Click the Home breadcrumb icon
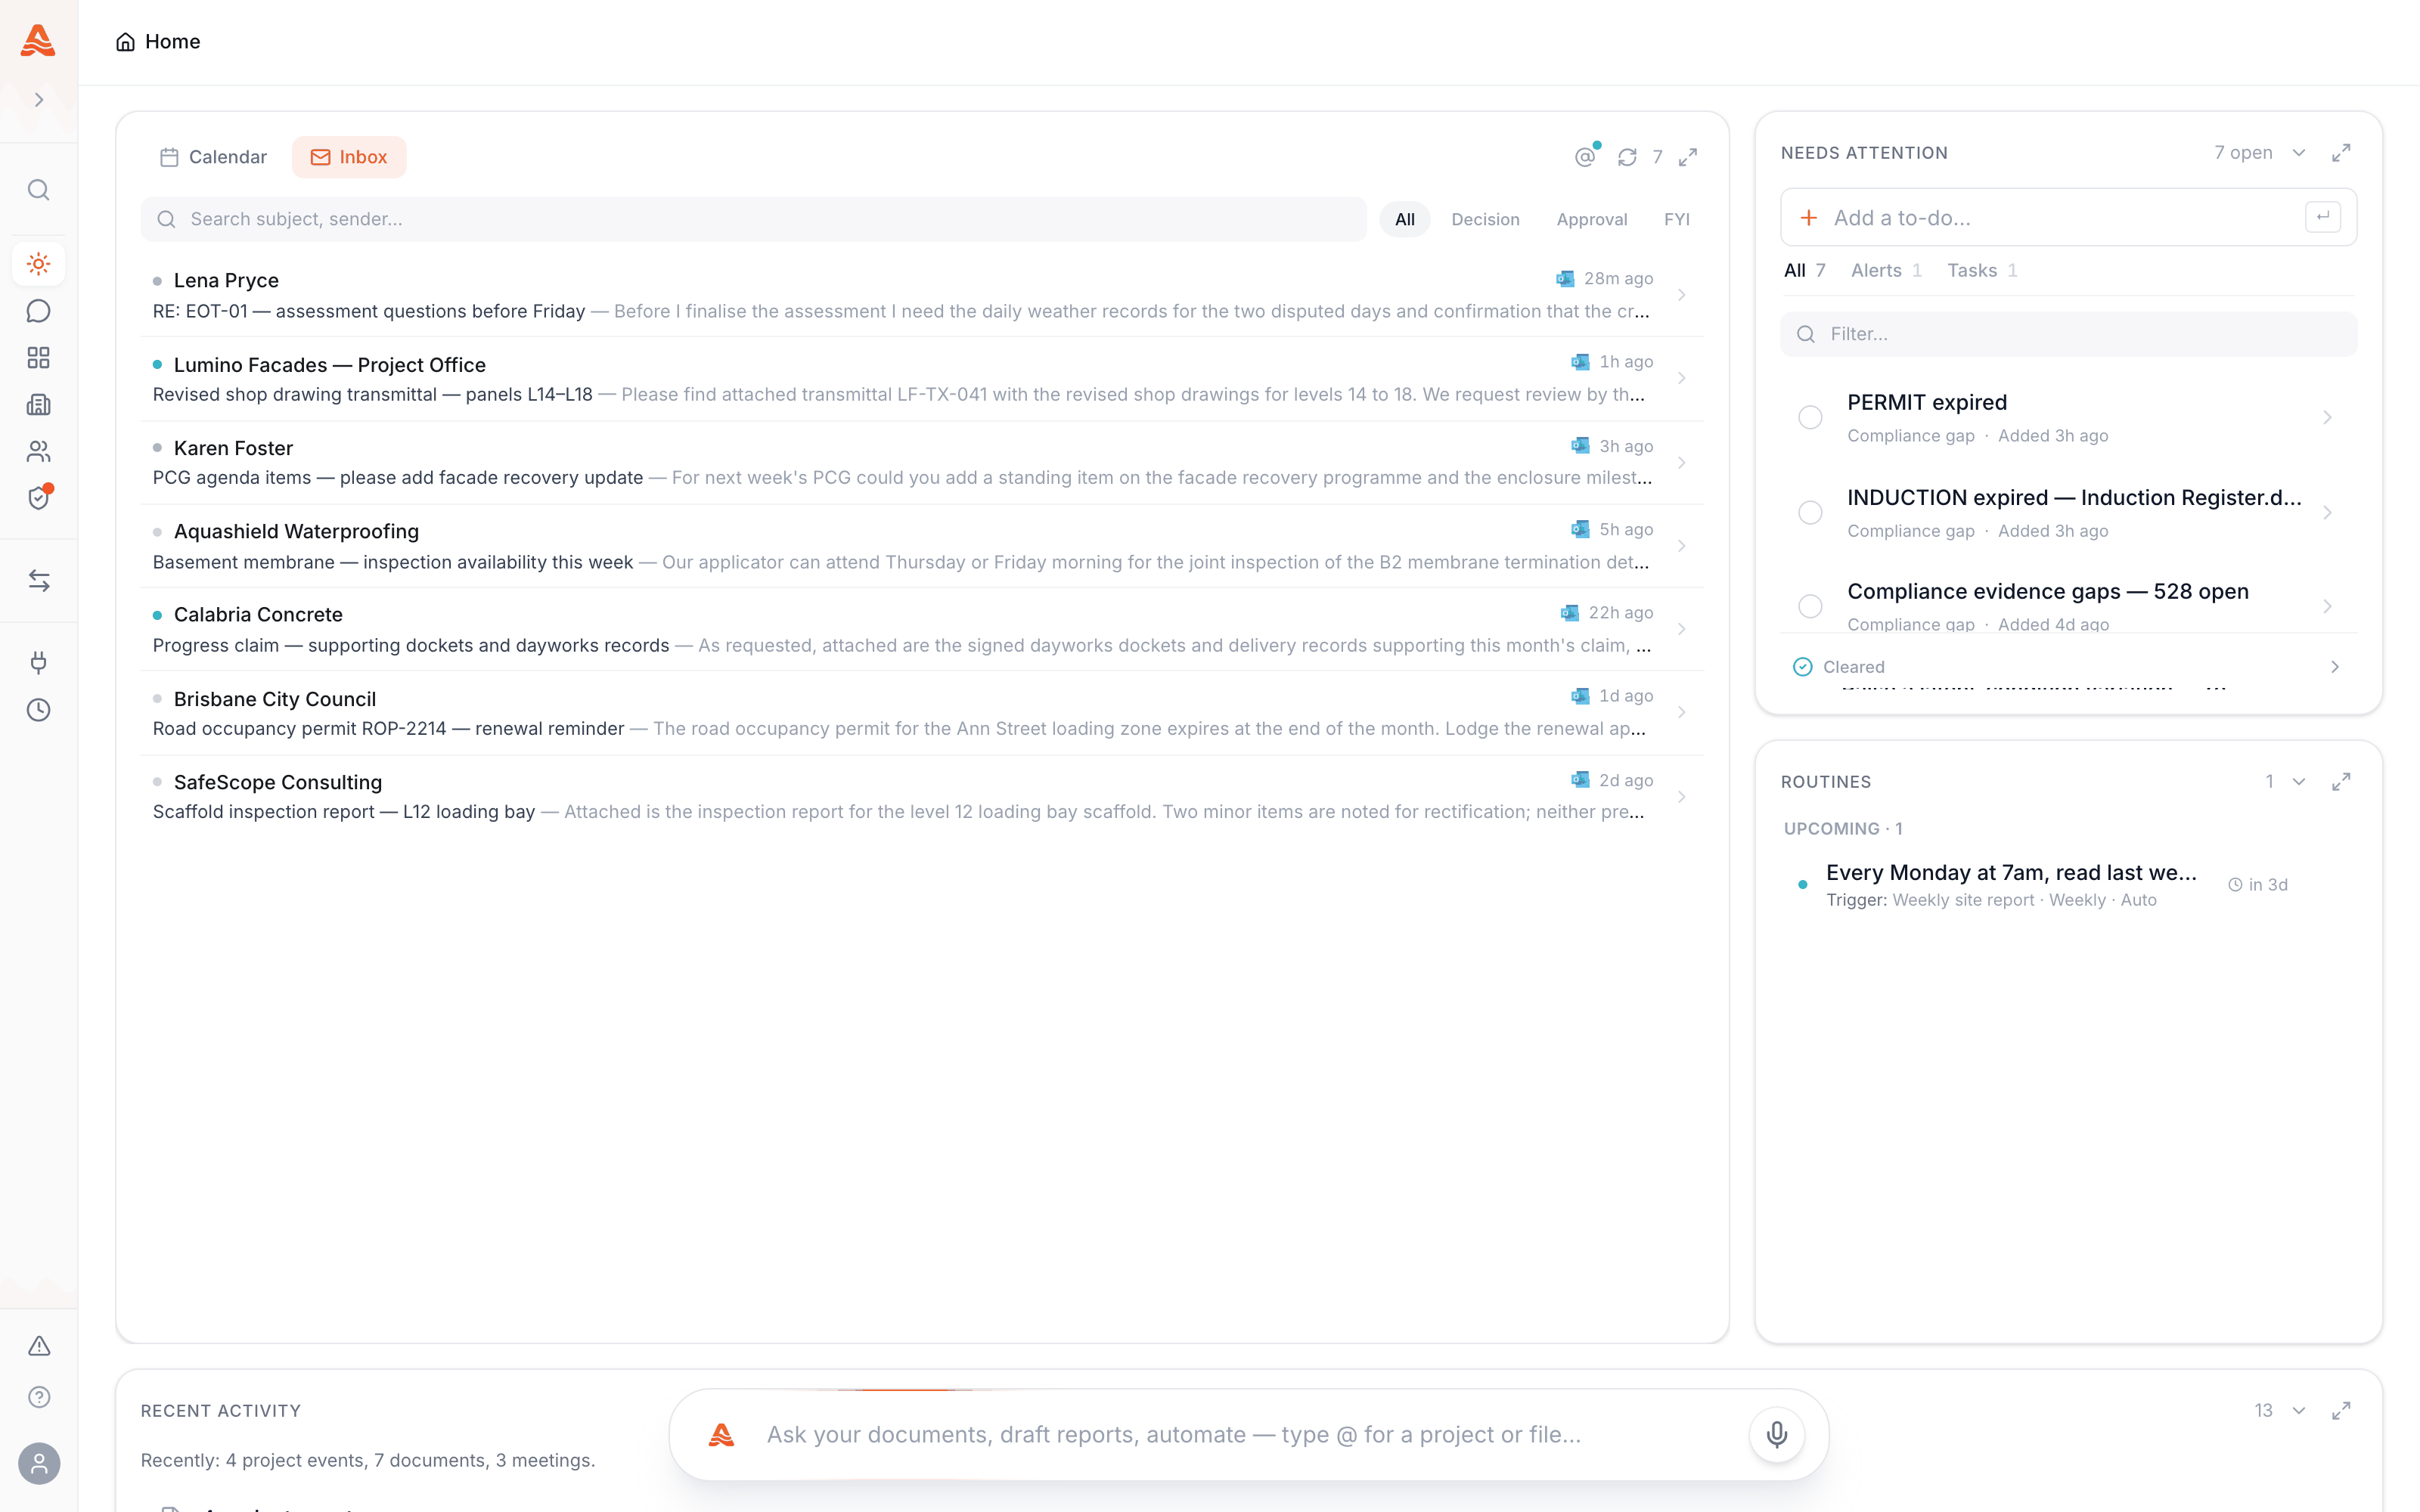Screen dimensions: 2420x1512 pos(125,42)
